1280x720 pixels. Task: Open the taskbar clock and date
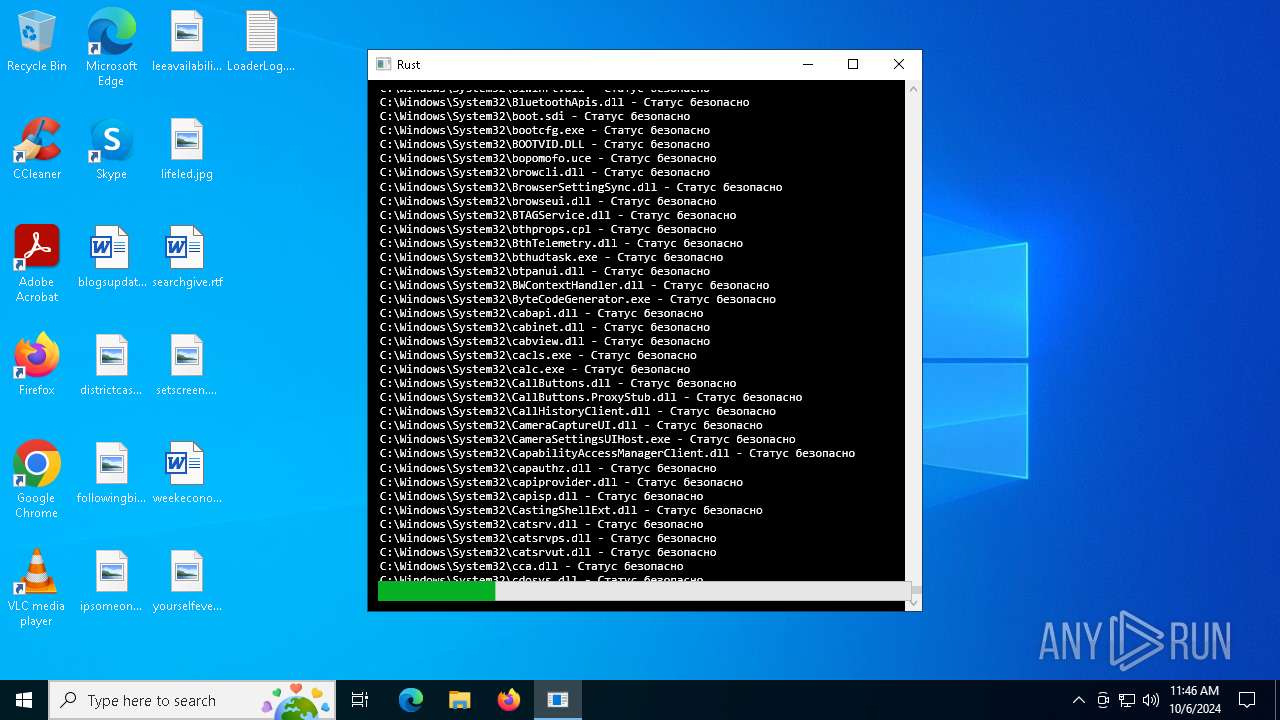coord(1195,700)
